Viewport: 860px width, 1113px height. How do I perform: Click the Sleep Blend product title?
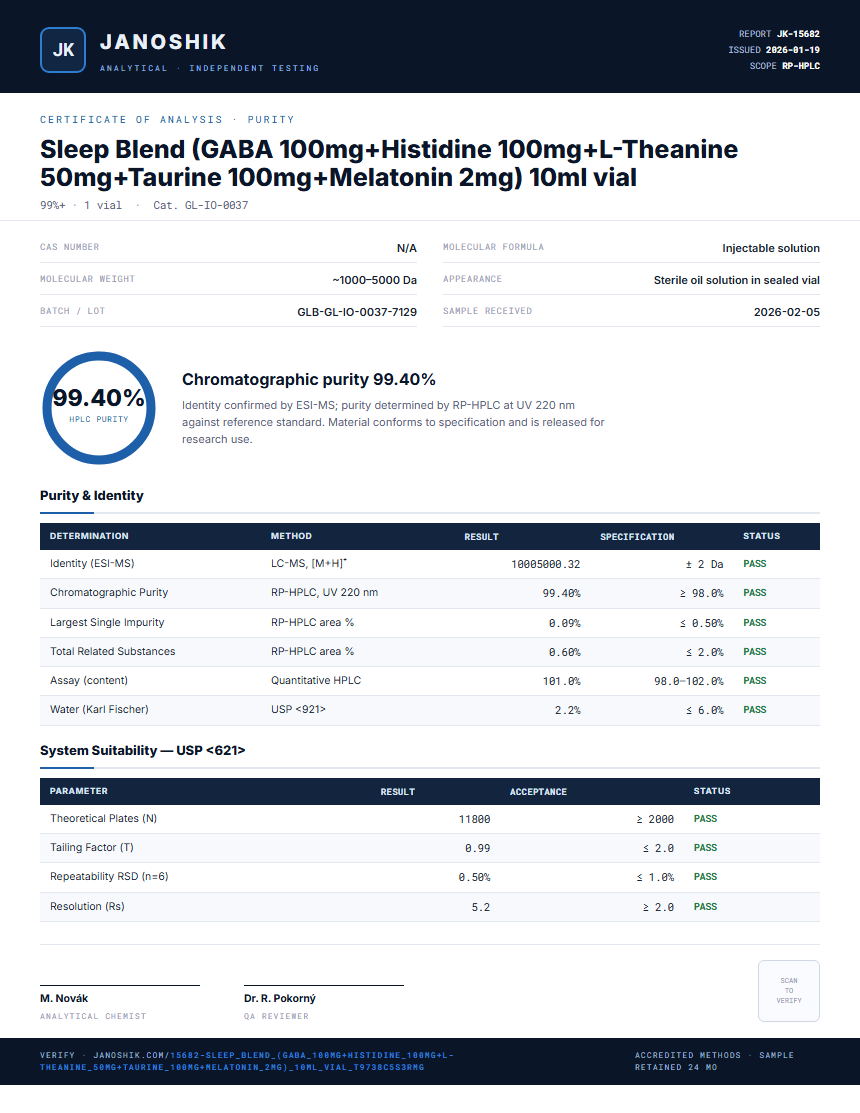tap(389, 163)
